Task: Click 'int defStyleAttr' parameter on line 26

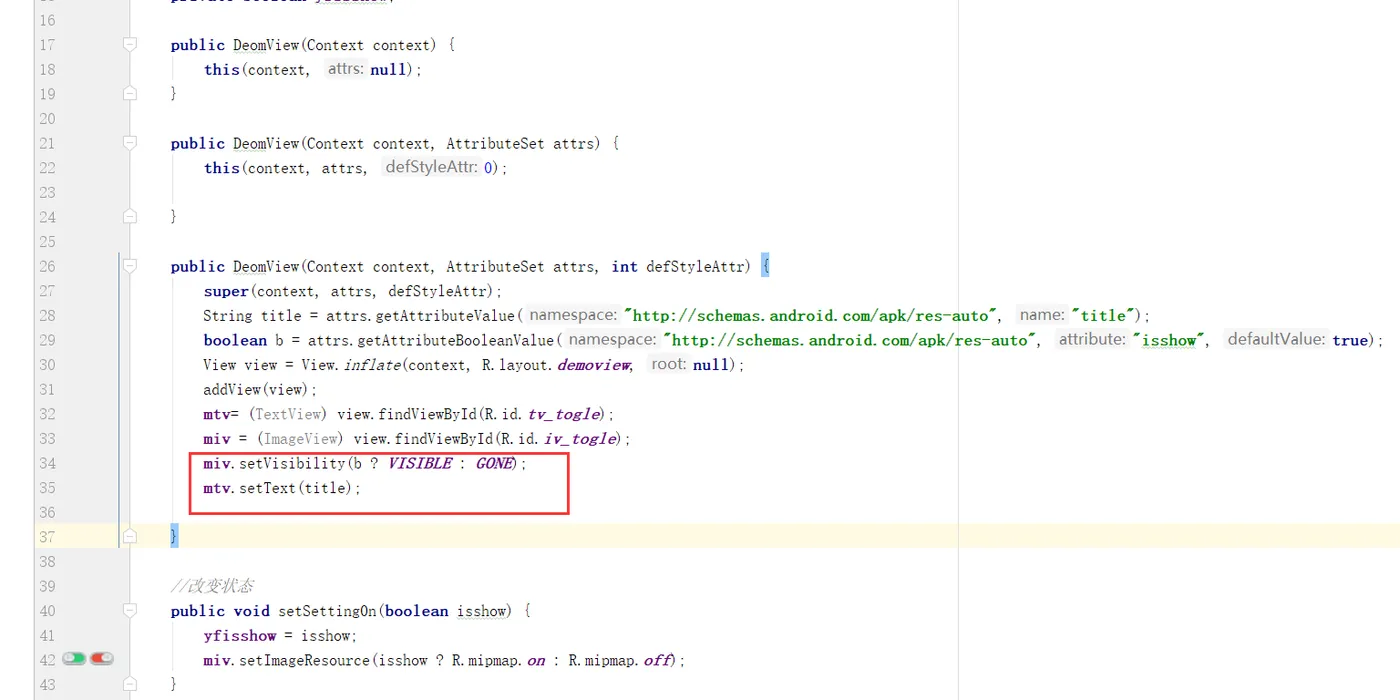Action: pyautogui.click(x=680, y=266)
